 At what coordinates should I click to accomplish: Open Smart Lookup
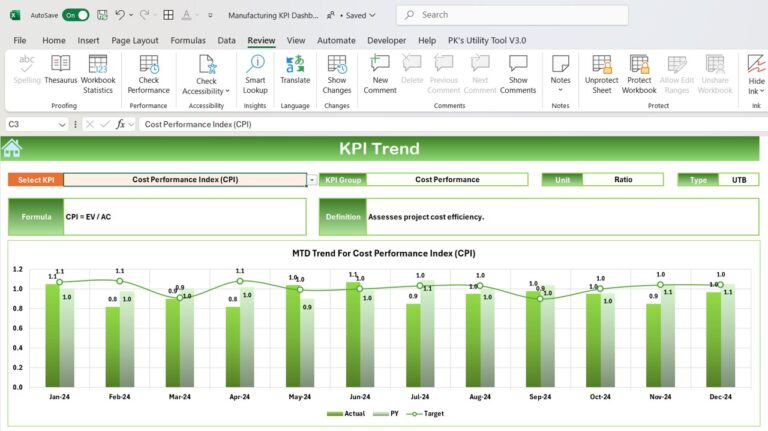255,74
